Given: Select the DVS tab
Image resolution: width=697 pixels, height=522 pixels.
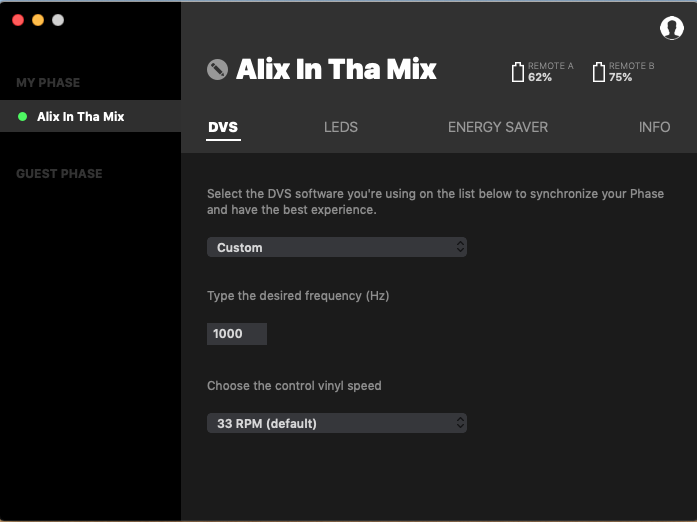Looking at the screenshot, I should [x=223, y=127].
